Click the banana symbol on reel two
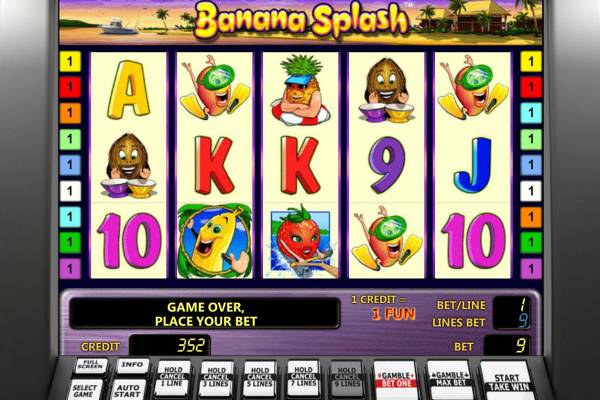 click(214, 241)
